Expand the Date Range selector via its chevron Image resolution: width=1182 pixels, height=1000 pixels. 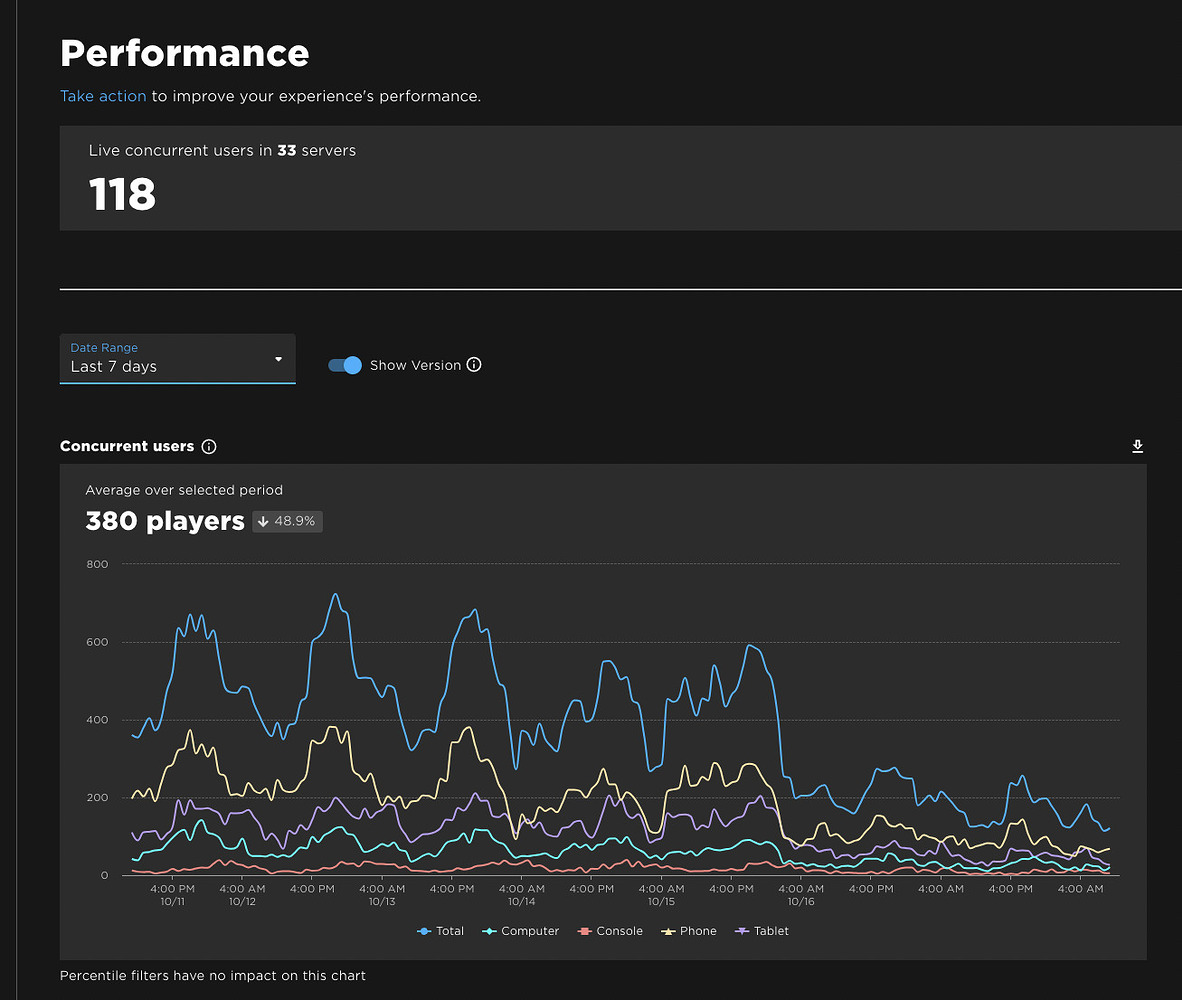point(279,359)
